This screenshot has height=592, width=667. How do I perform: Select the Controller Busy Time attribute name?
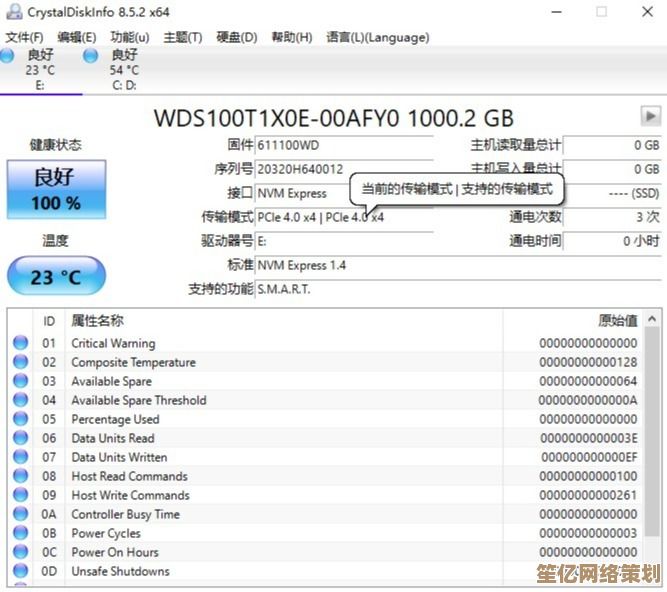click(125, 515)
